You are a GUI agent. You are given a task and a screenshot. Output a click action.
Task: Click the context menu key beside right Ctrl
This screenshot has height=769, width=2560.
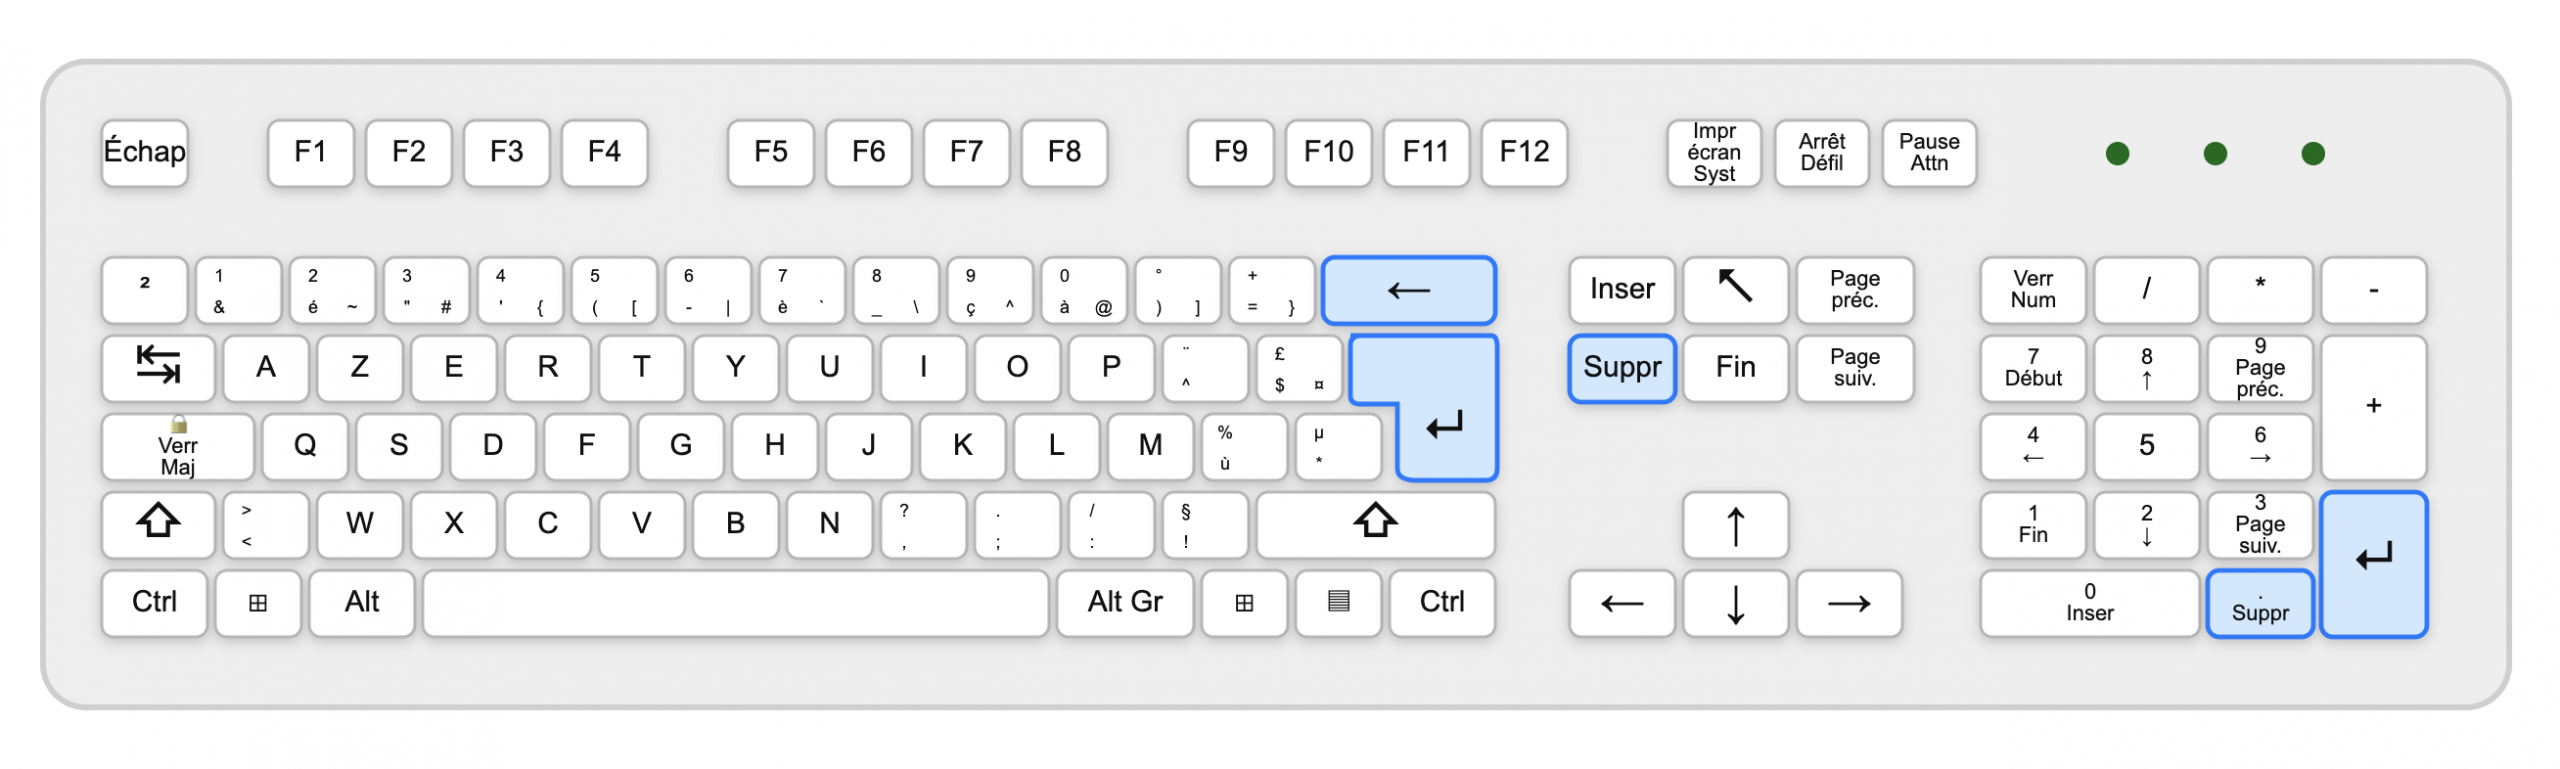point(1338,603)
